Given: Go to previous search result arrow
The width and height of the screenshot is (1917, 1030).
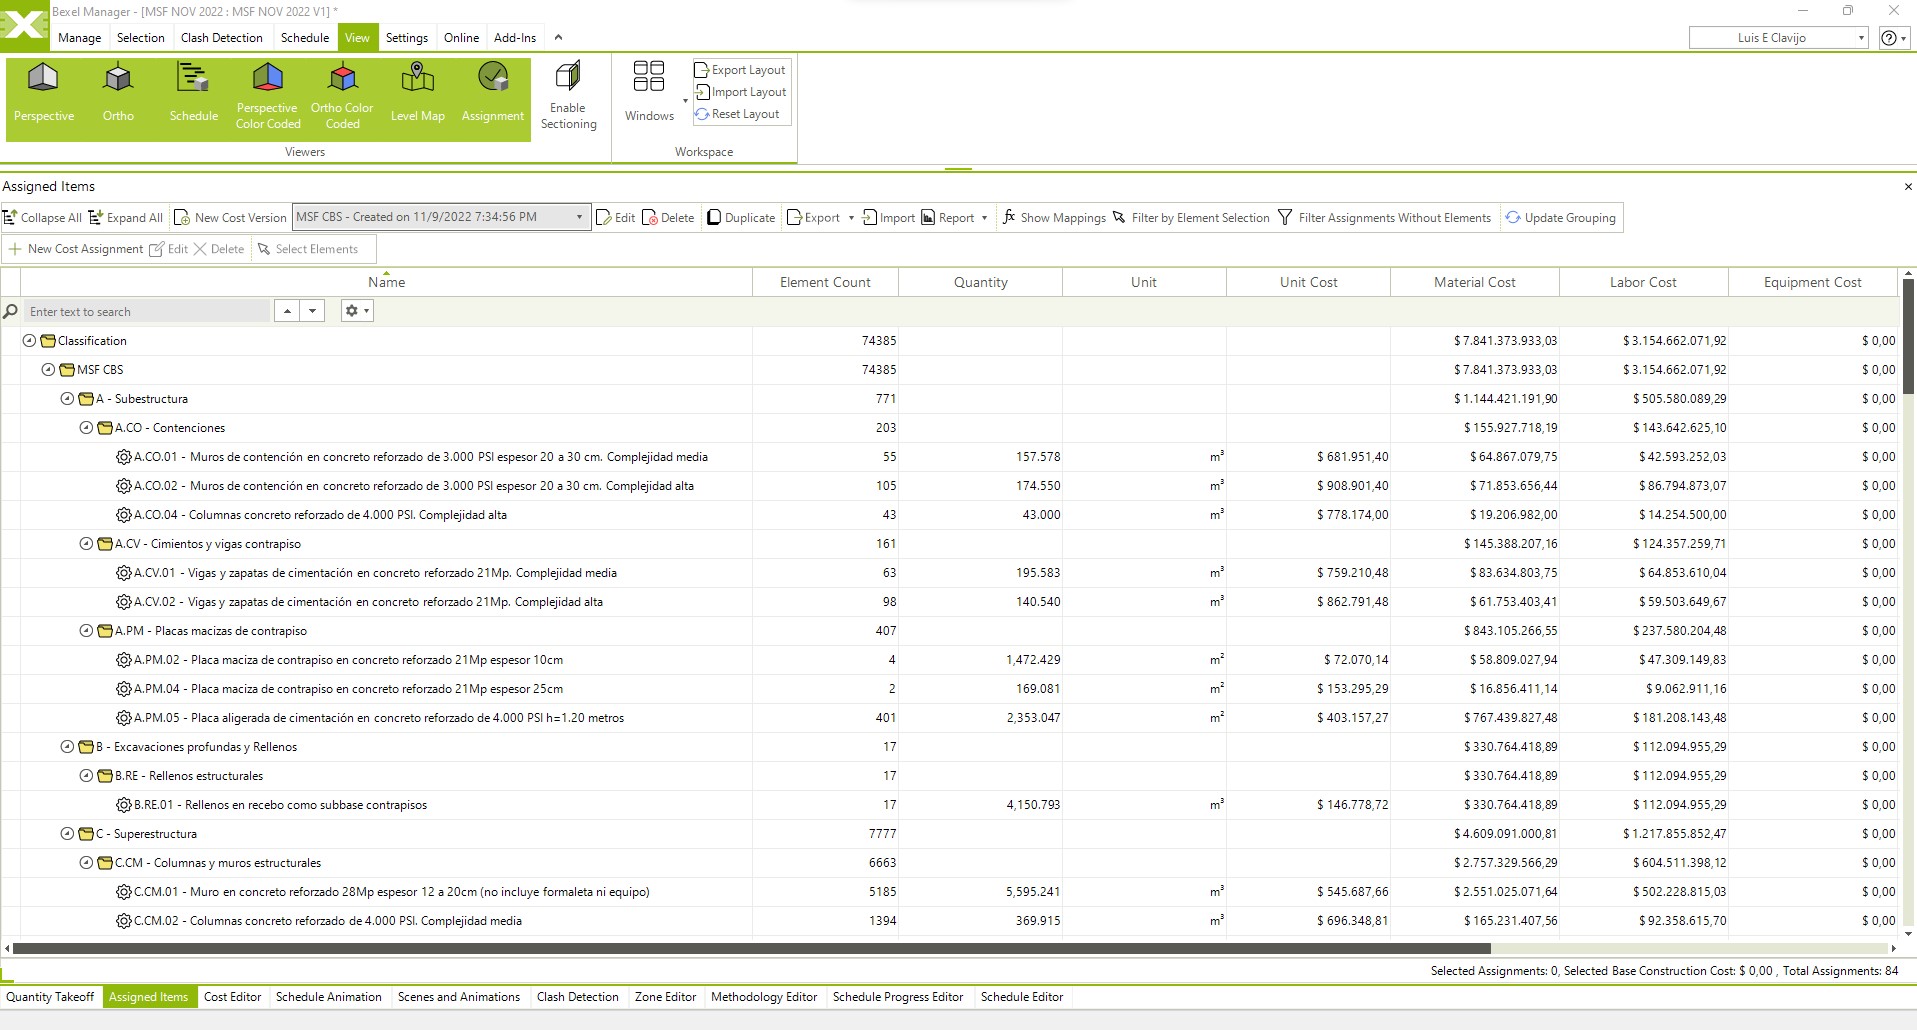Looking at the screenshot, I should pos(287,311).
